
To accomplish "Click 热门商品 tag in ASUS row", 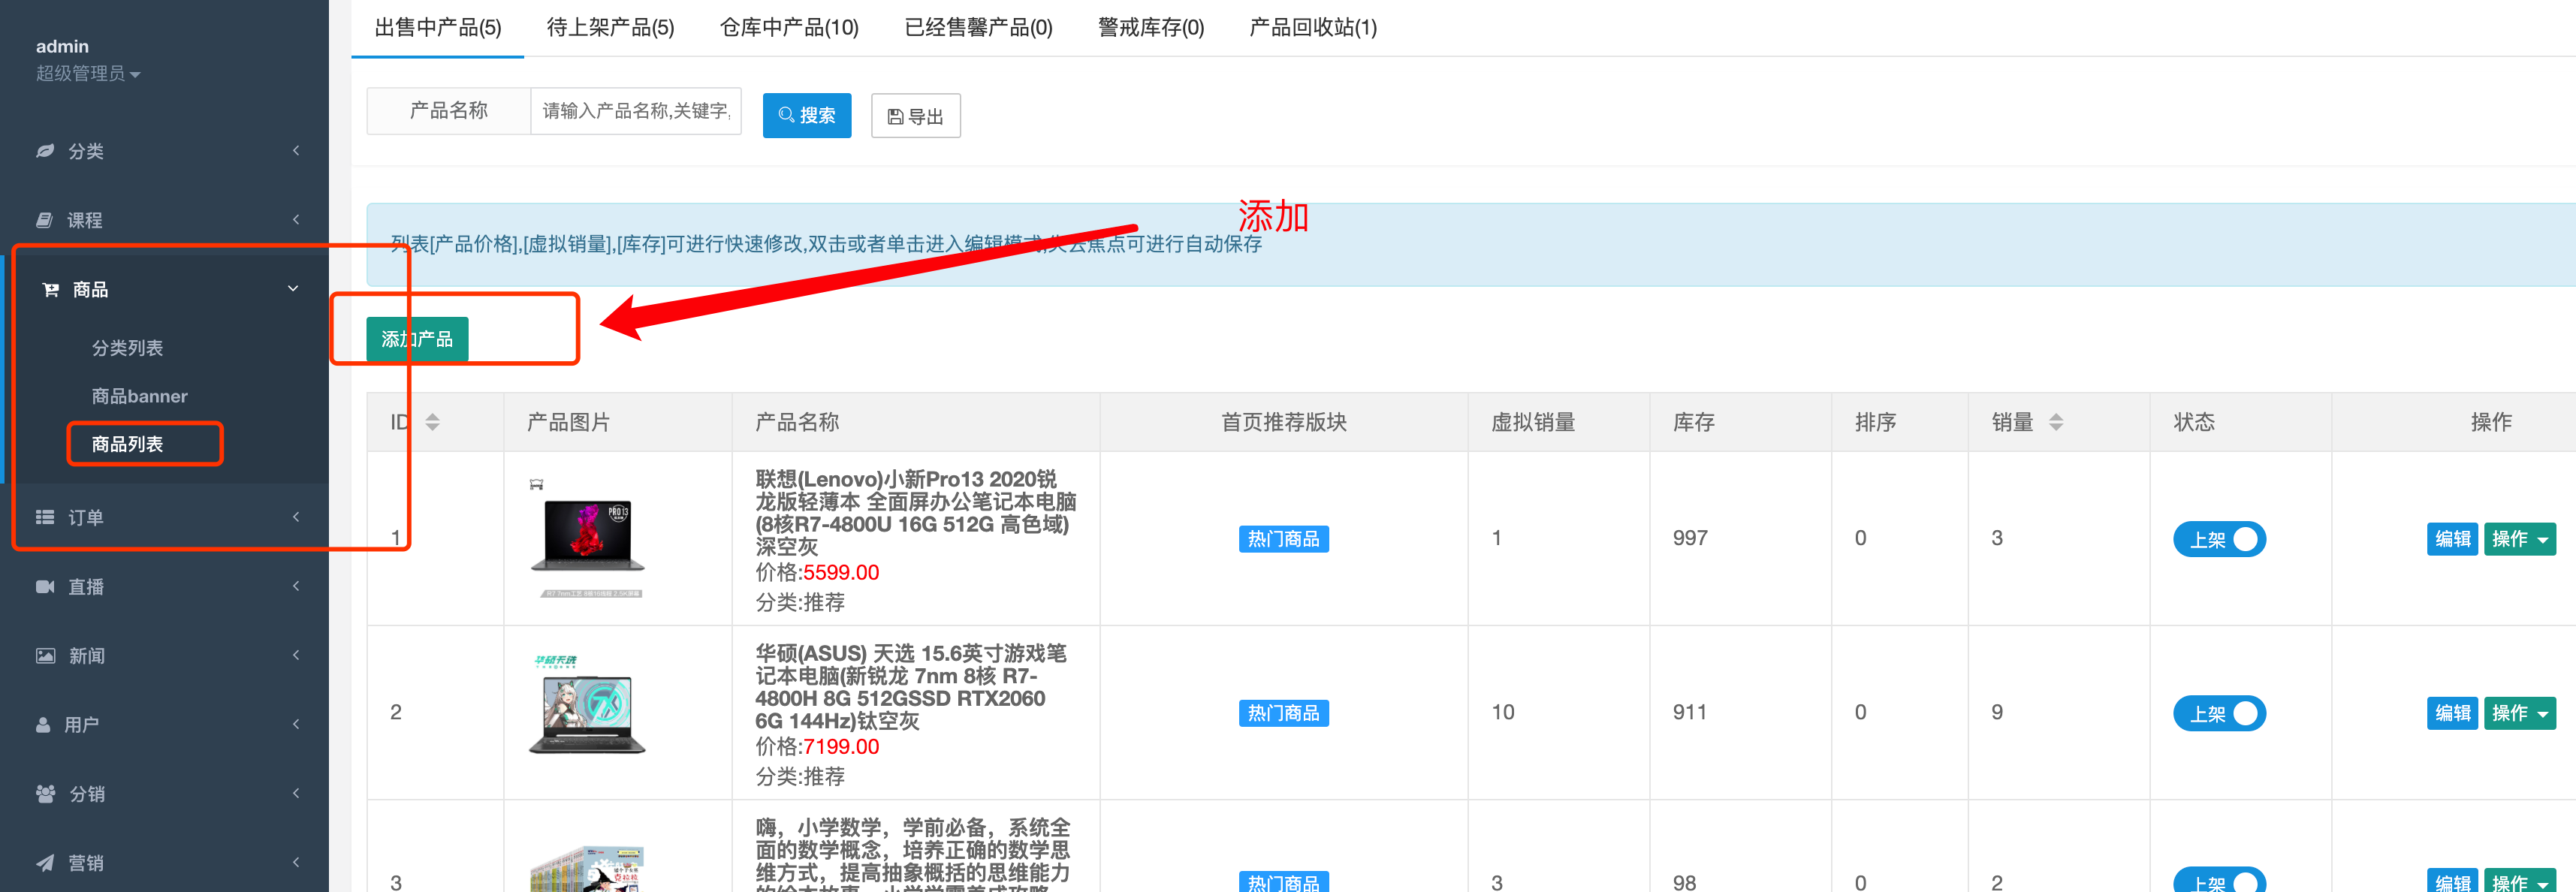I will pos(1283,713).
